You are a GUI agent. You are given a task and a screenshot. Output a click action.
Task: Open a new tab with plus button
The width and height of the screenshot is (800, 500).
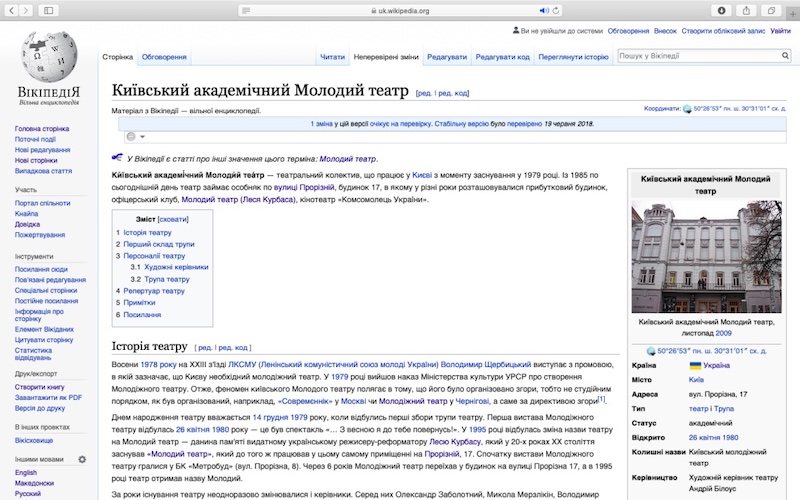(x=793, y=14)
